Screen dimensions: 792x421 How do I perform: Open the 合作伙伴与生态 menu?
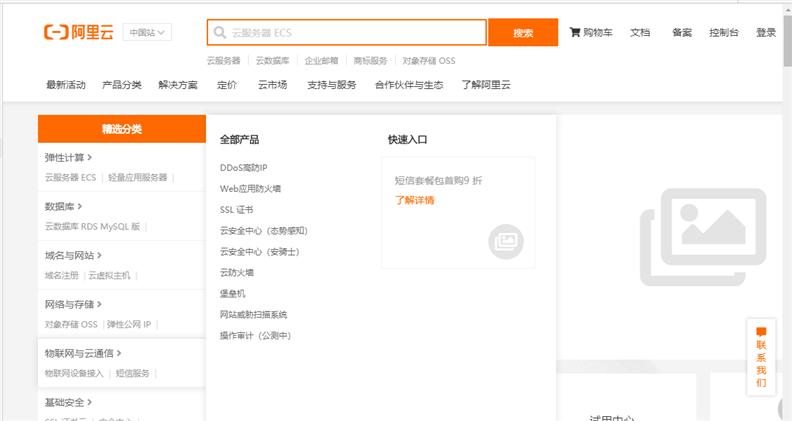tap(409, 85)
